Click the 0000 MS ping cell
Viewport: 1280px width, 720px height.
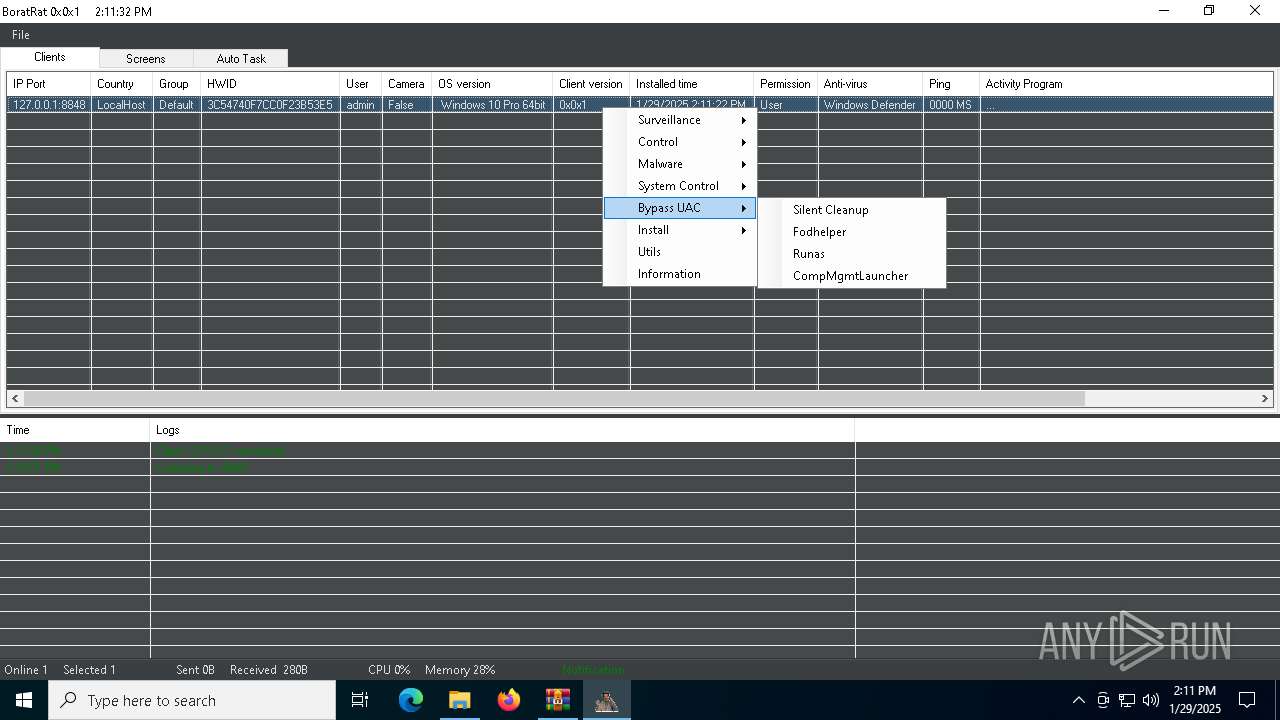(x=952, y=105)
